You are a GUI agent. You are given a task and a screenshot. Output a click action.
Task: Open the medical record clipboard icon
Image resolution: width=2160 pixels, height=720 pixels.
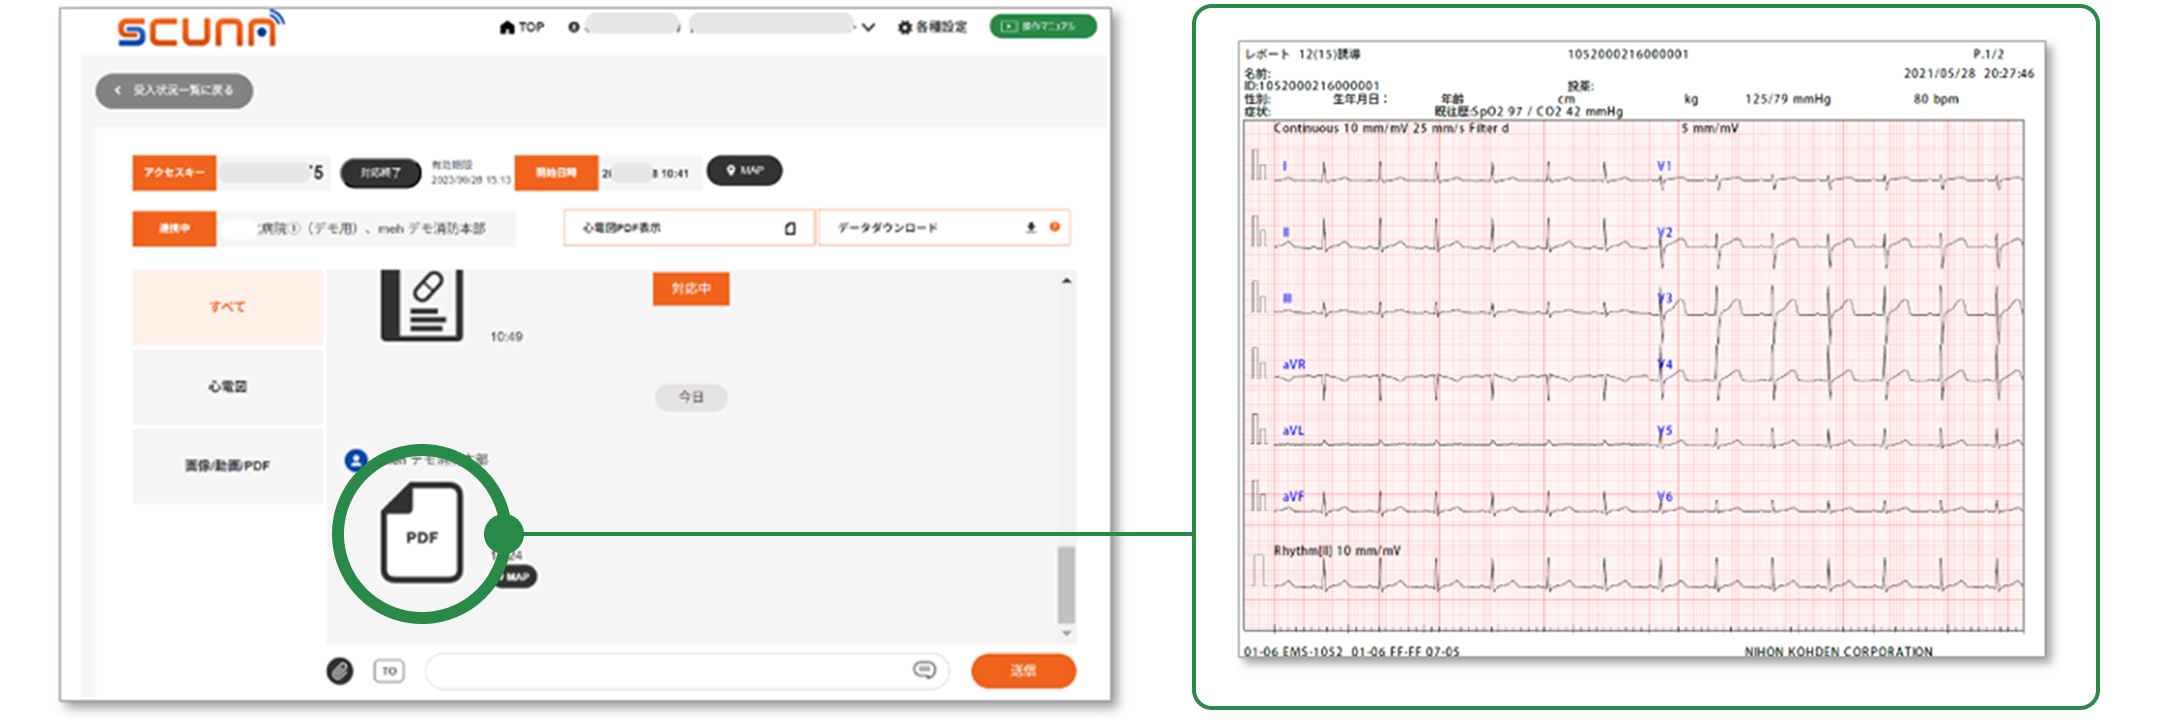pos(422,304)
